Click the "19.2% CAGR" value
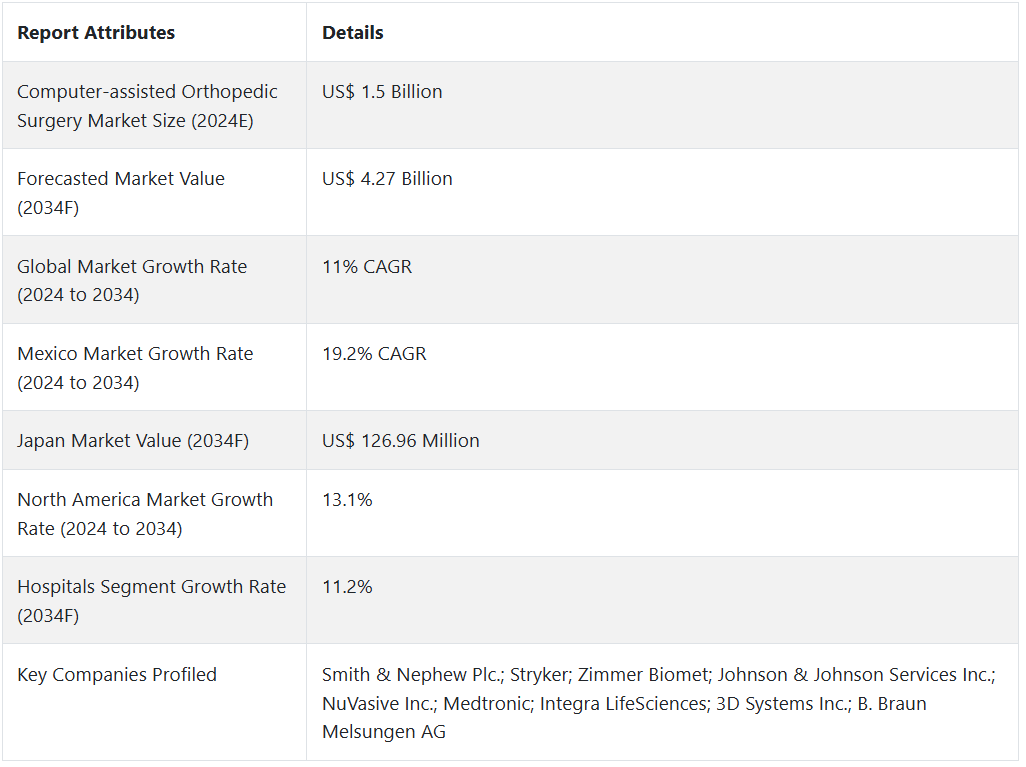Screen dimensions: 1026x767 tap(374, 354)
